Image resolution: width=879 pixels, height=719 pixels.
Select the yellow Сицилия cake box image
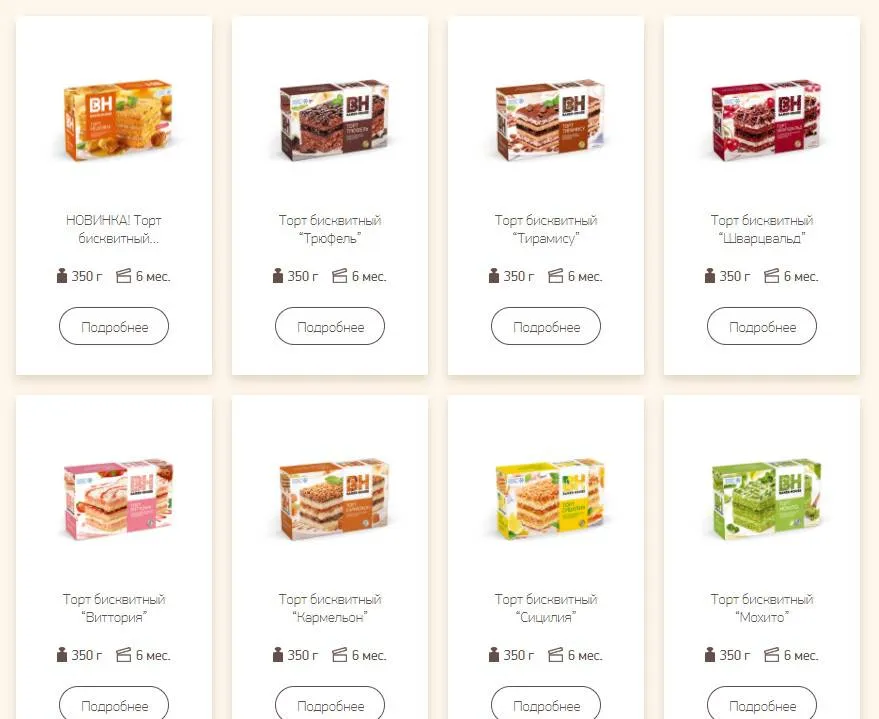(550, 500)
